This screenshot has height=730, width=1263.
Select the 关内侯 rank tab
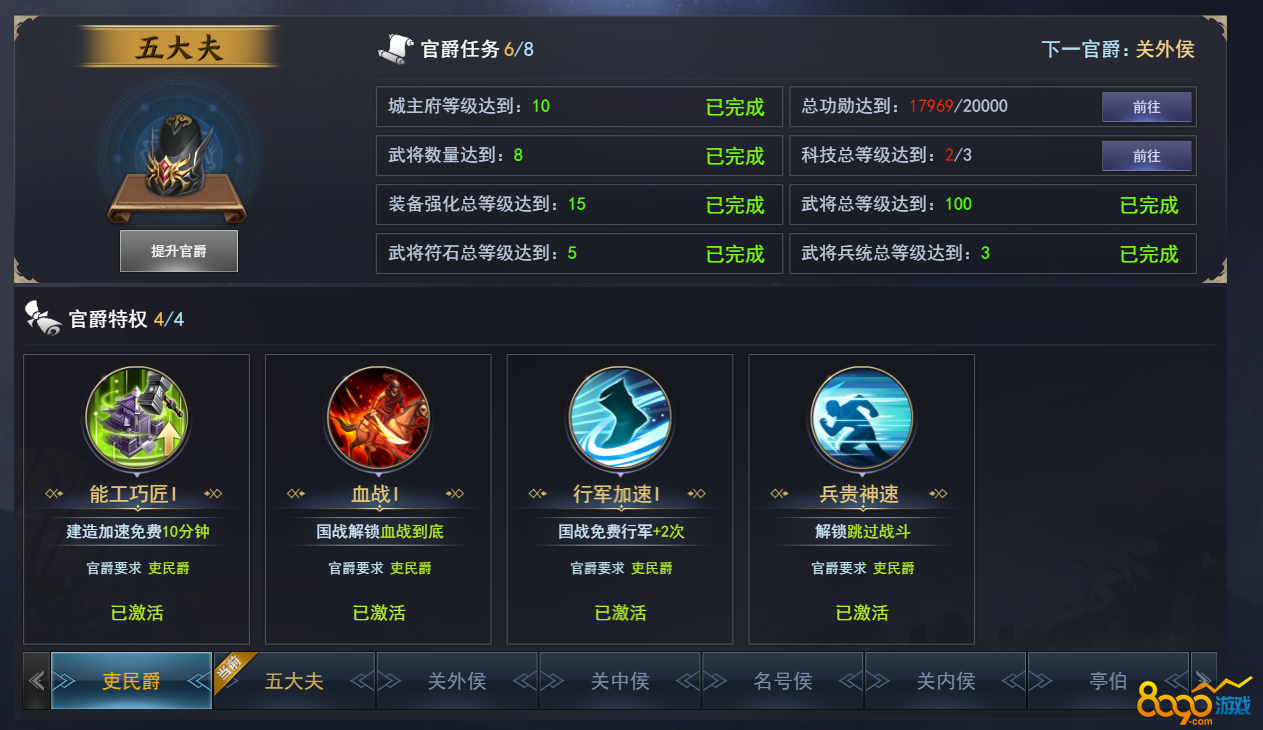pyautogui.click(x=946, y=681)
